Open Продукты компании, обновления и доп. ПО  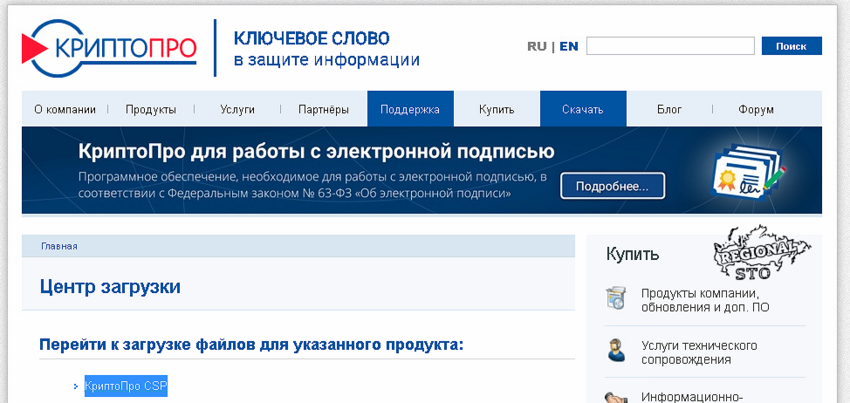(705, 300)
